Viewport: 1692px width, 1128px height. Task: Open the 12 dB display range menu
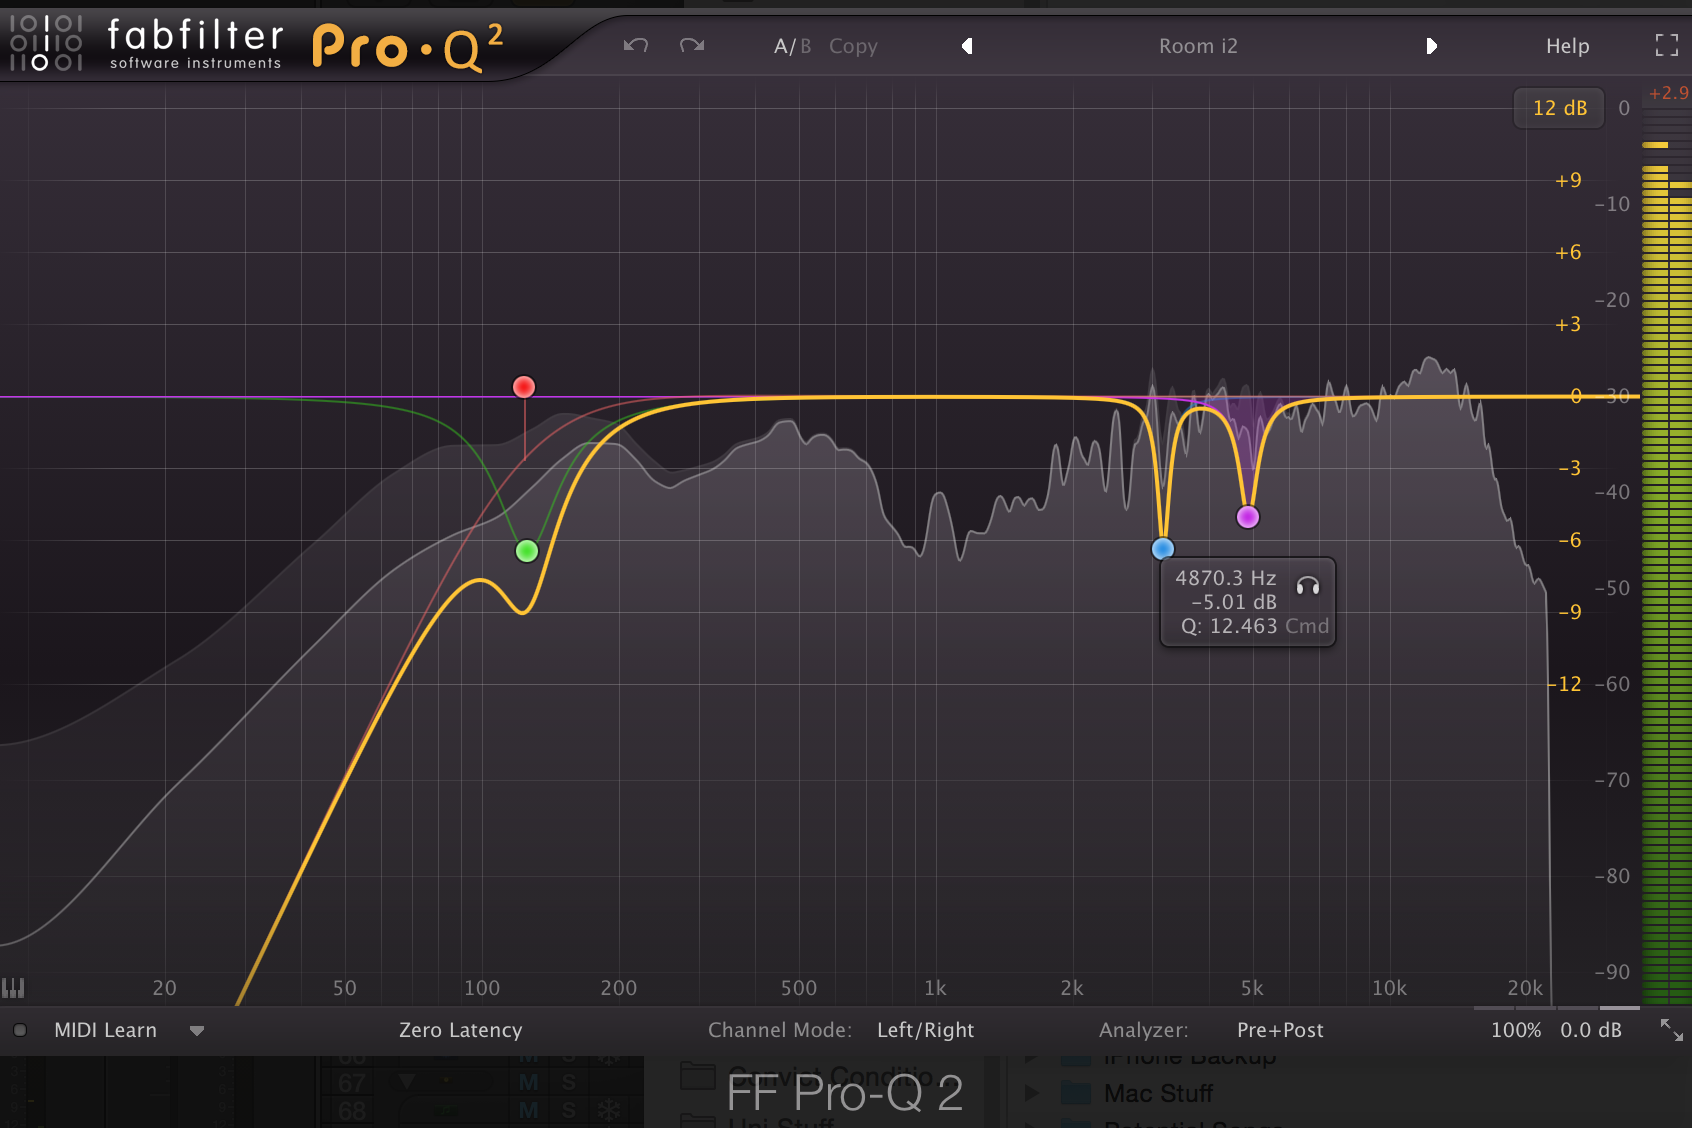[x=1559, y=108]
